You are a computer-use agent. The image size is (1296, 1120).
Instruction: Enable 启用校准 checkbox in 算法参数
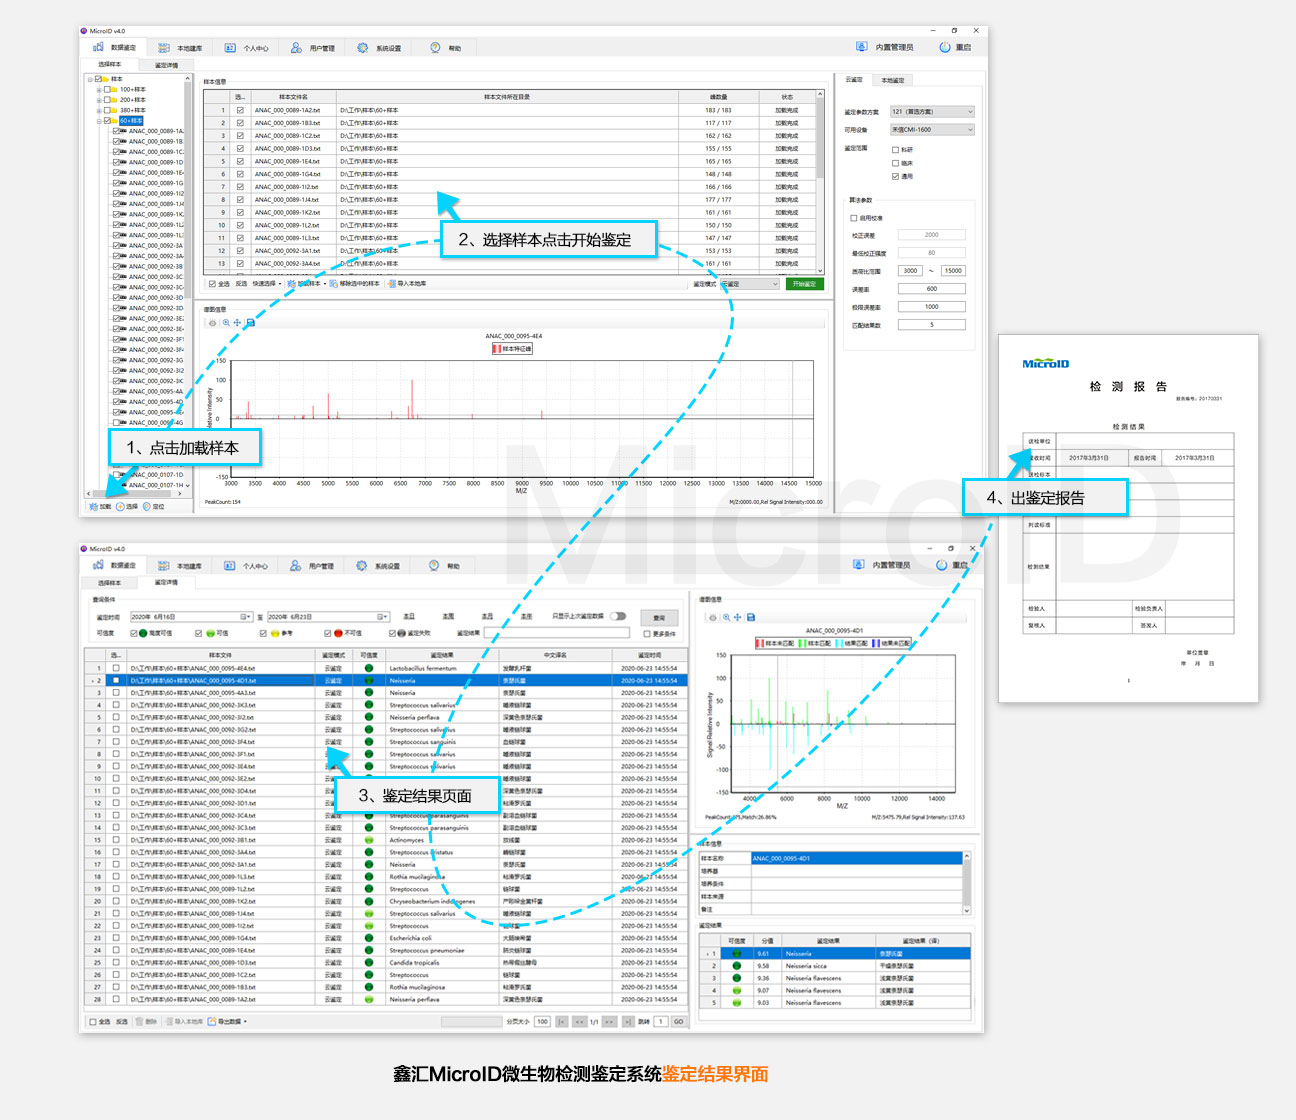pos(854,218)
